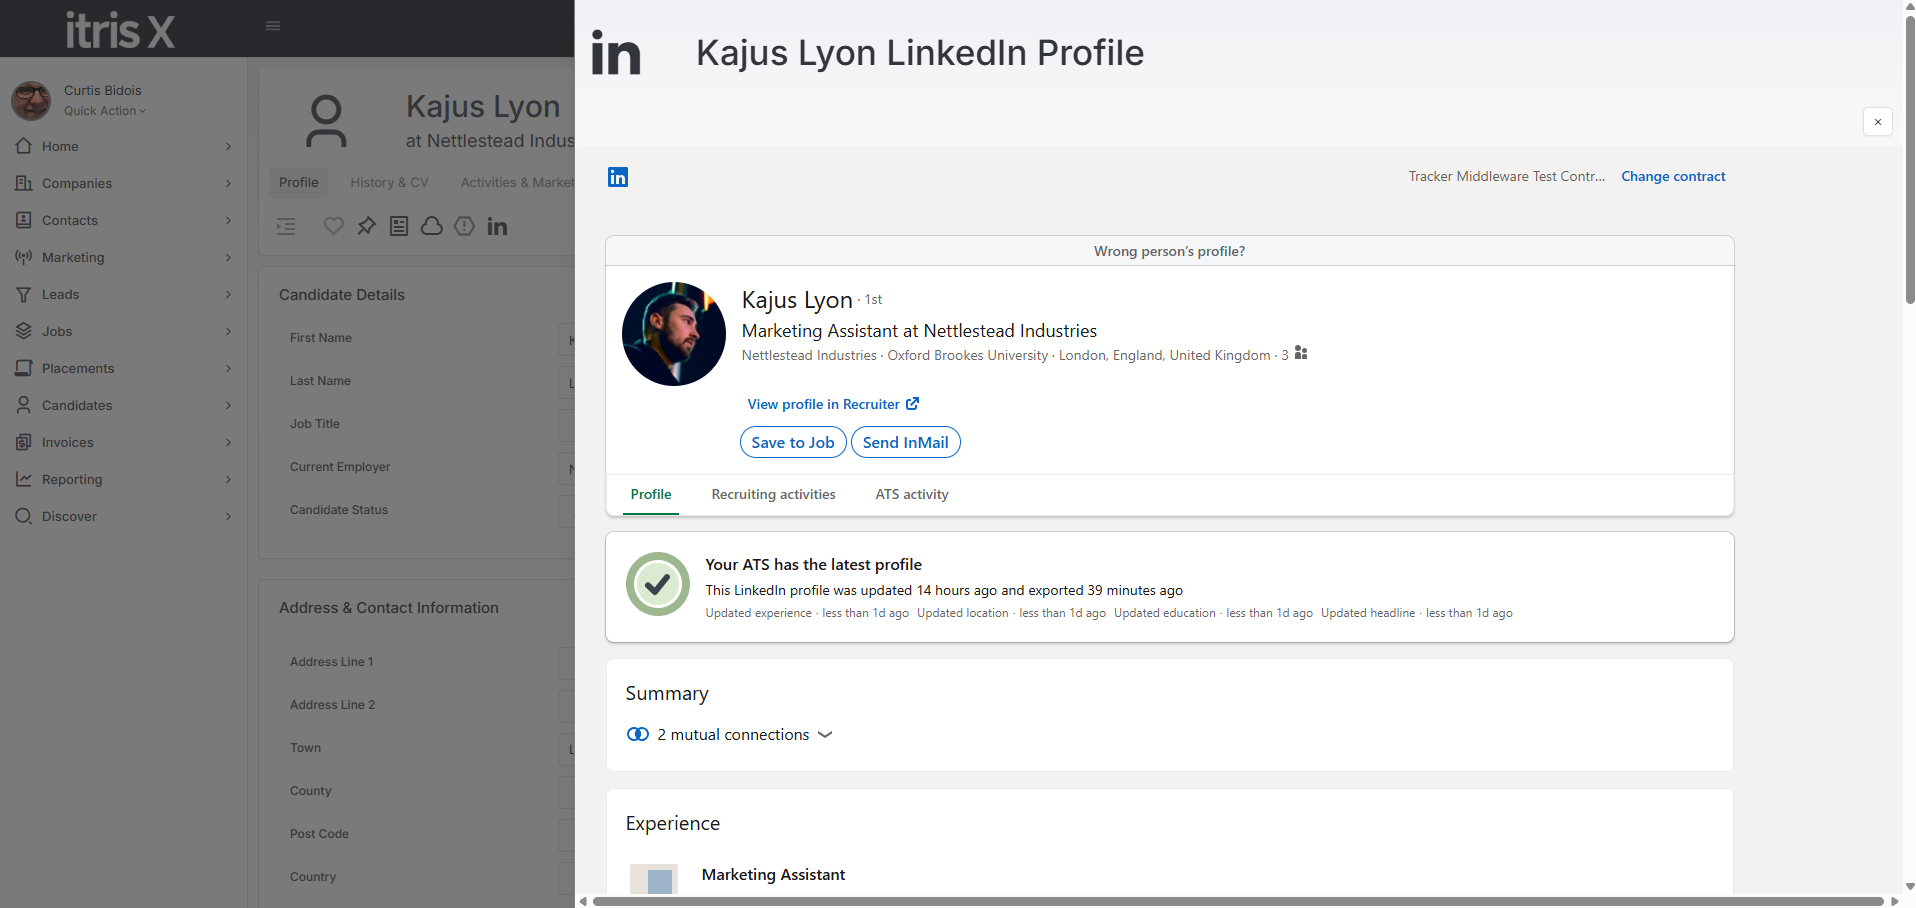Expand the Home menu chevron
Viewport: 1916px width, 908px height.
tap(228, 147)
